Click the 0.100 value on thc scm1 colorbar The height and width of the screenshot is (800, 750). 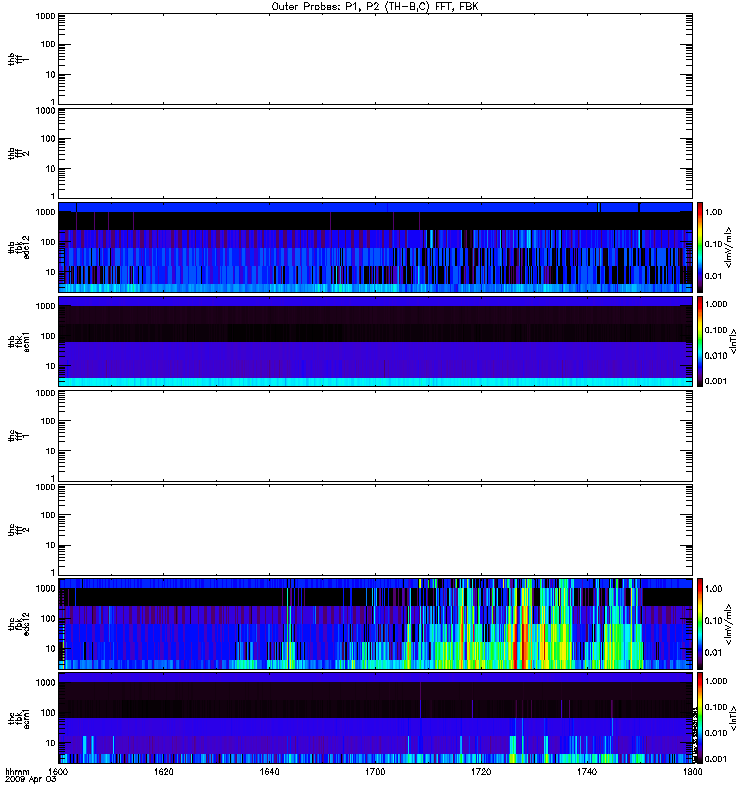pyautogui.click(x=716, y=707)
